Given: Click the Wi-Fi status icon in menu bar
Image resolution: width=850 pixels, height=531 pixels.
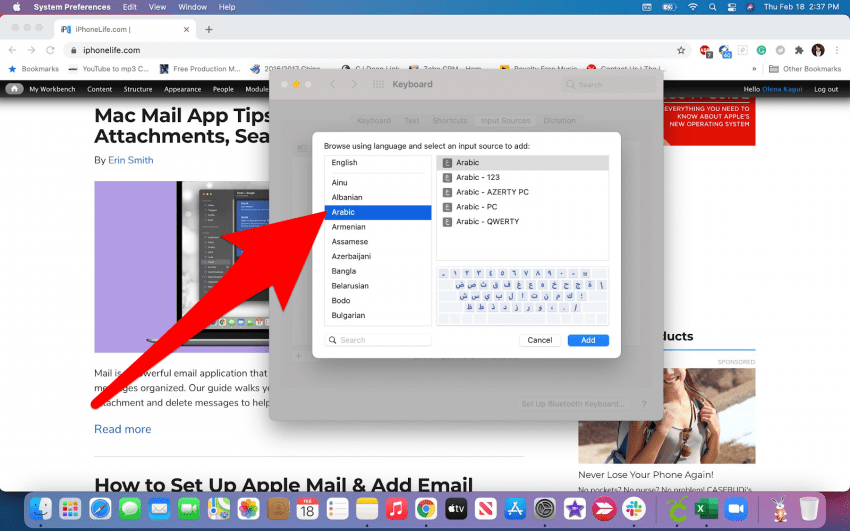Looking at the screenshot, I should point(693,7).
